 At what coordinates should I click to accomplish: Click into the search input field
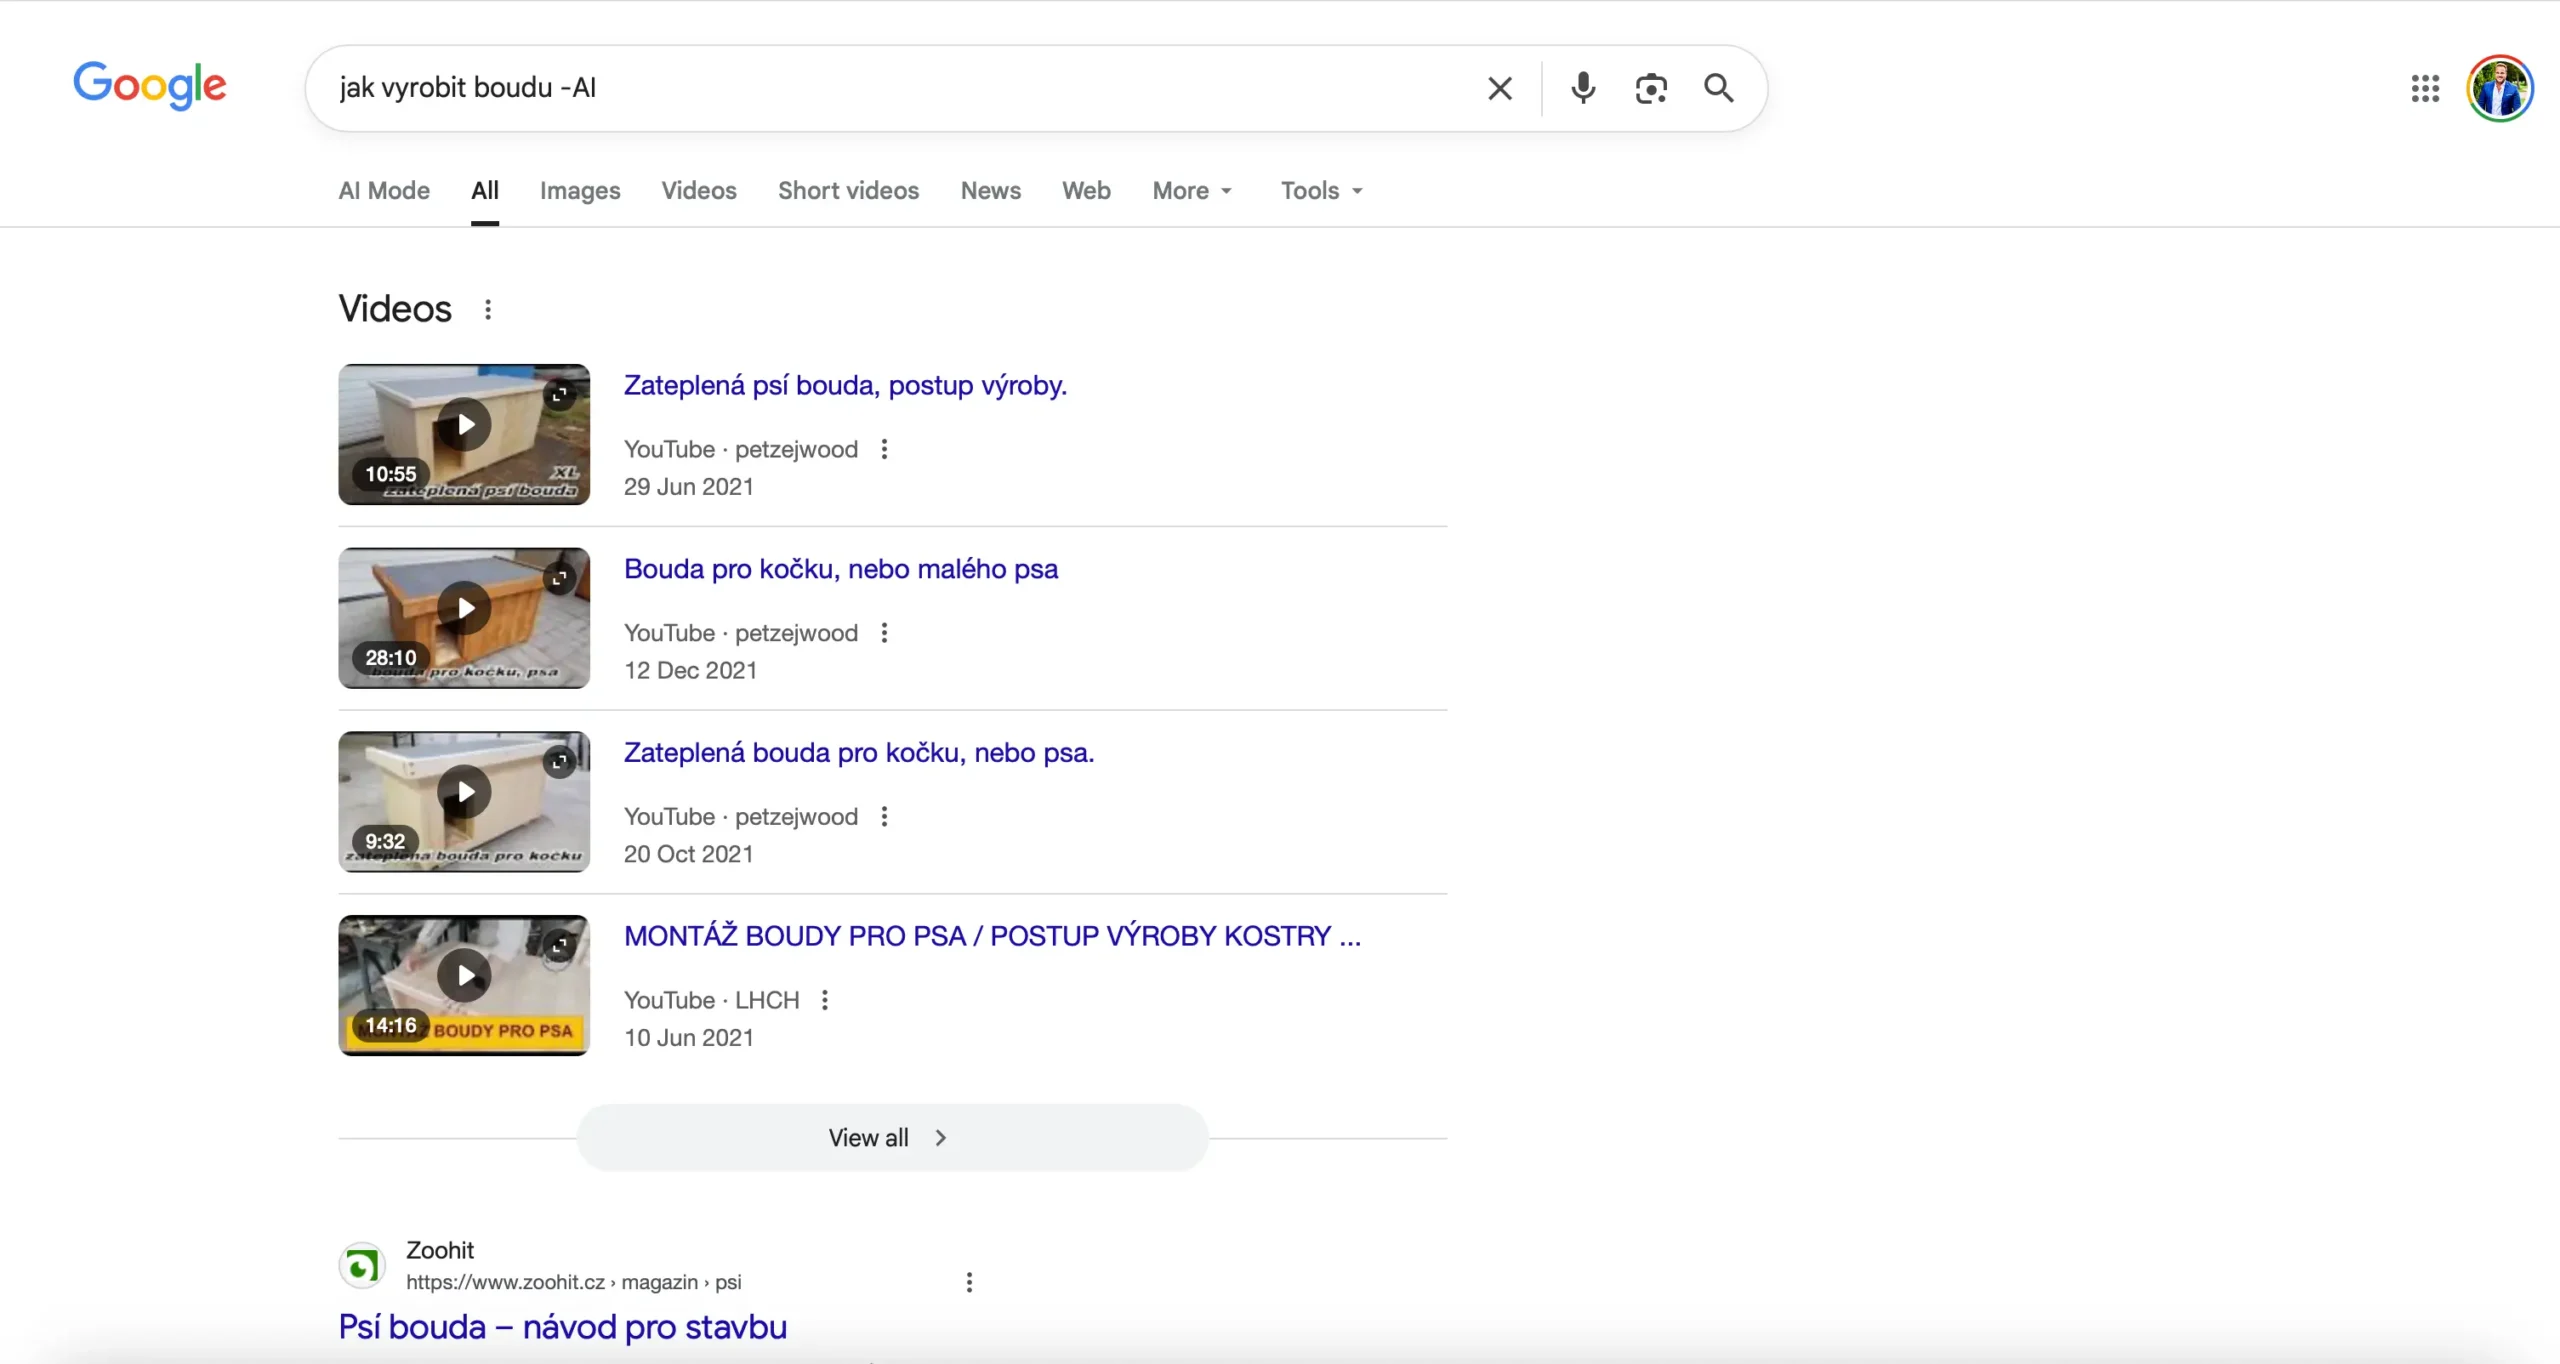pyautogui.click(x=900, y=88)
